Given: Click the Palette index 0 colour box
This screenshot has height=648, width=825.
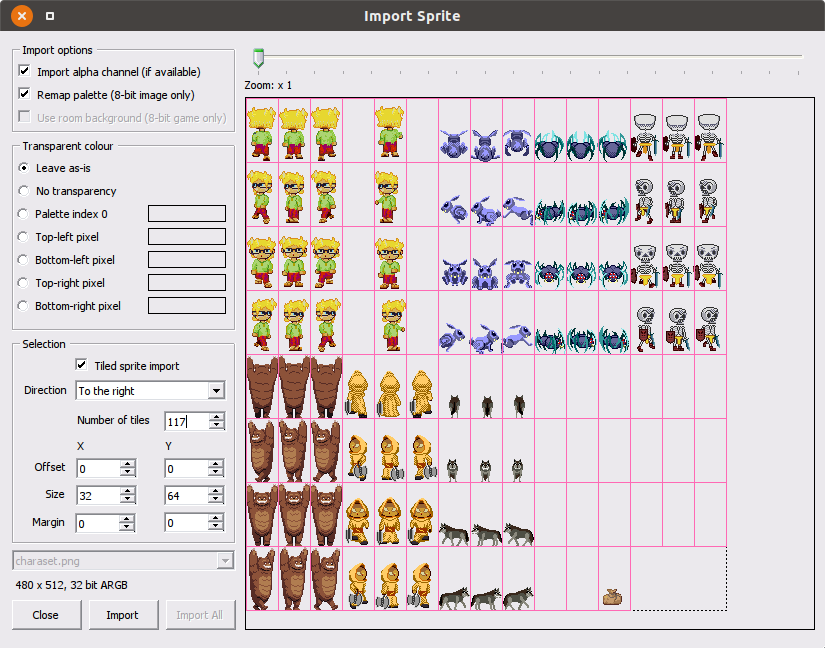Looking at the screenshot, I should [187, 214].
